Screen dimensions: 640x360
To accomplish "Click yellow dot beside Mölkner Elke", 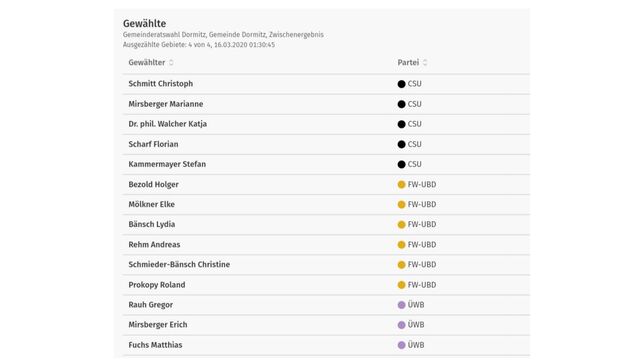I will click(x=401, y=204).
